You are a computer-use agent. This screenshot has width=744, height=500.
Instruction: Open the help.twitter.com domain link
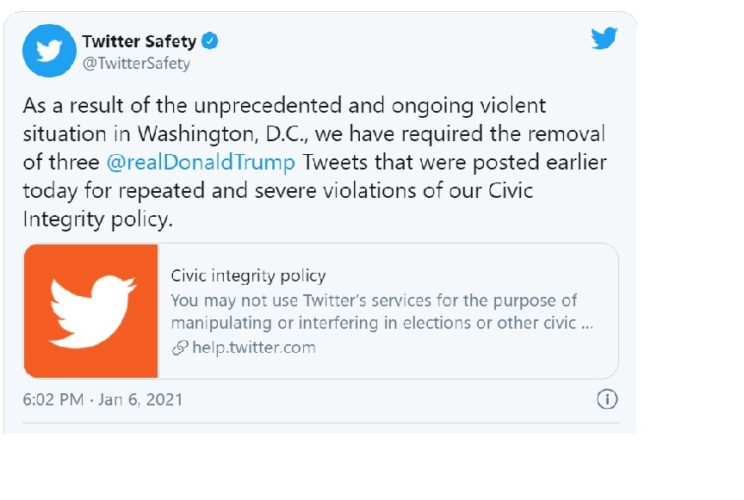[x=254, y=348]
